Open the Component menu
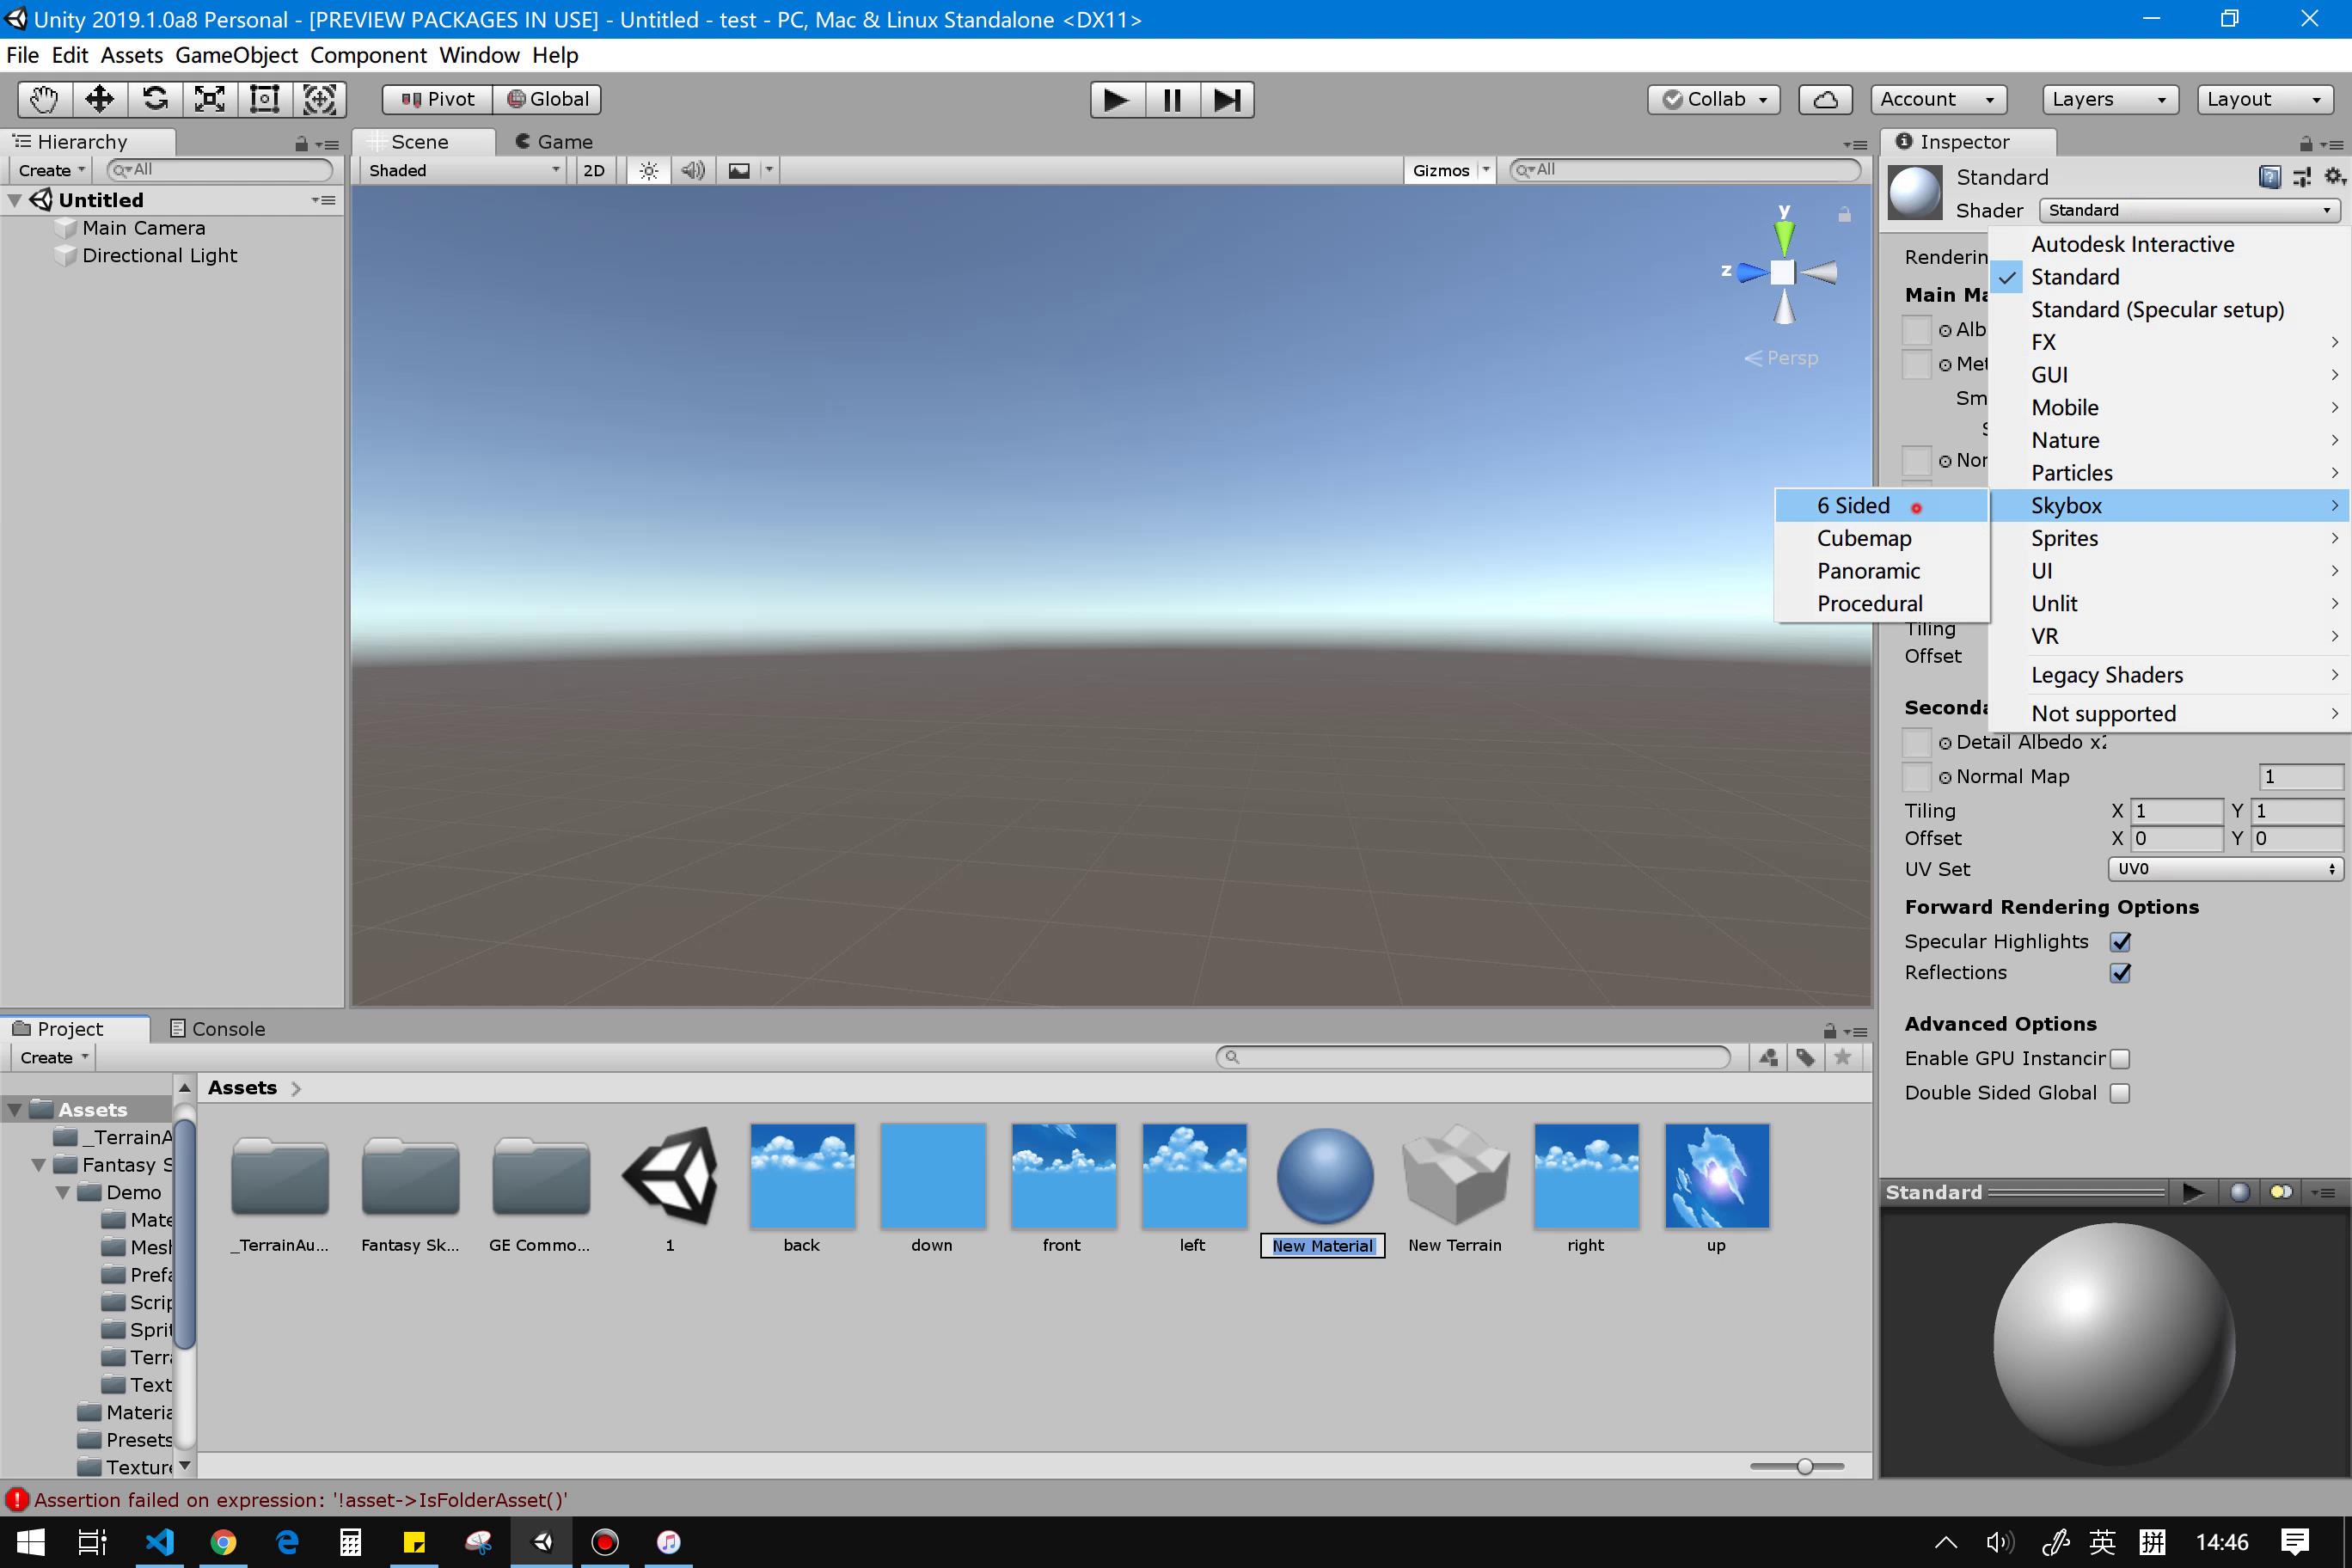 368,55
